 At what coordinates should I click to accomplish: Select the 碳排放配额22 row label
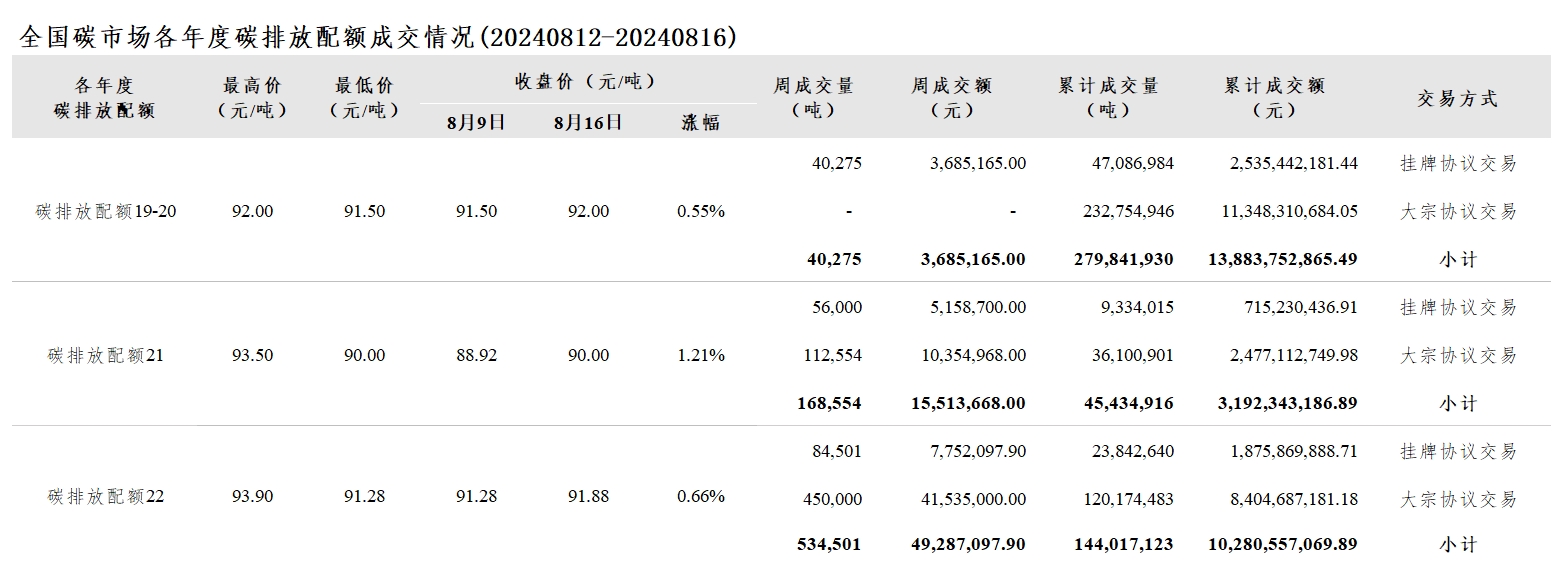pyautogui.click(x=106, y=496)
